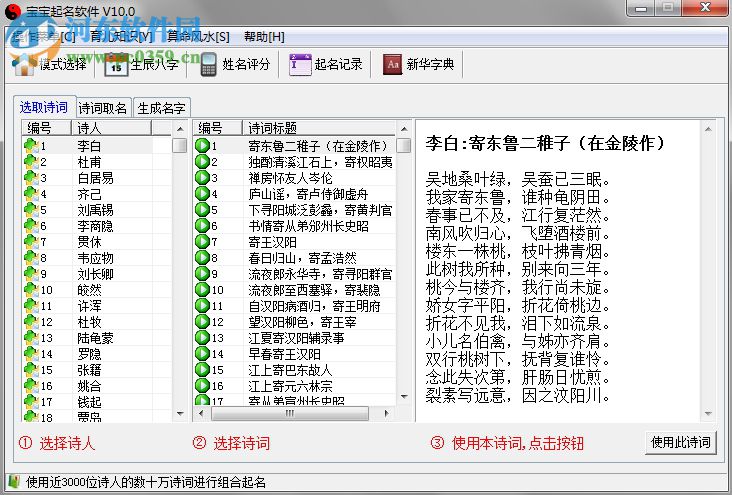
Task: Select the poet icon for 李白
Action: tap(31, 146)
